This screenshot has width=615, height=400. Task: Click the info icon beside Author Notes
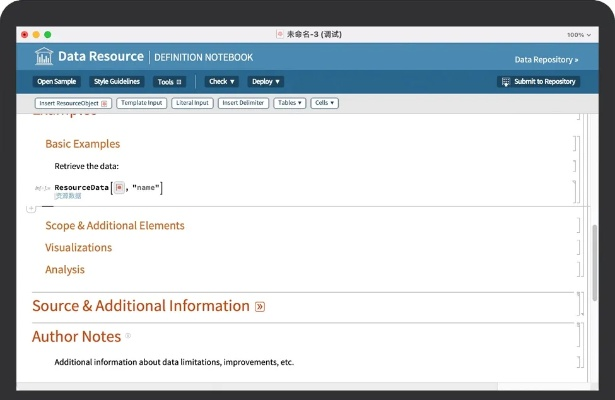click(128, 336)
